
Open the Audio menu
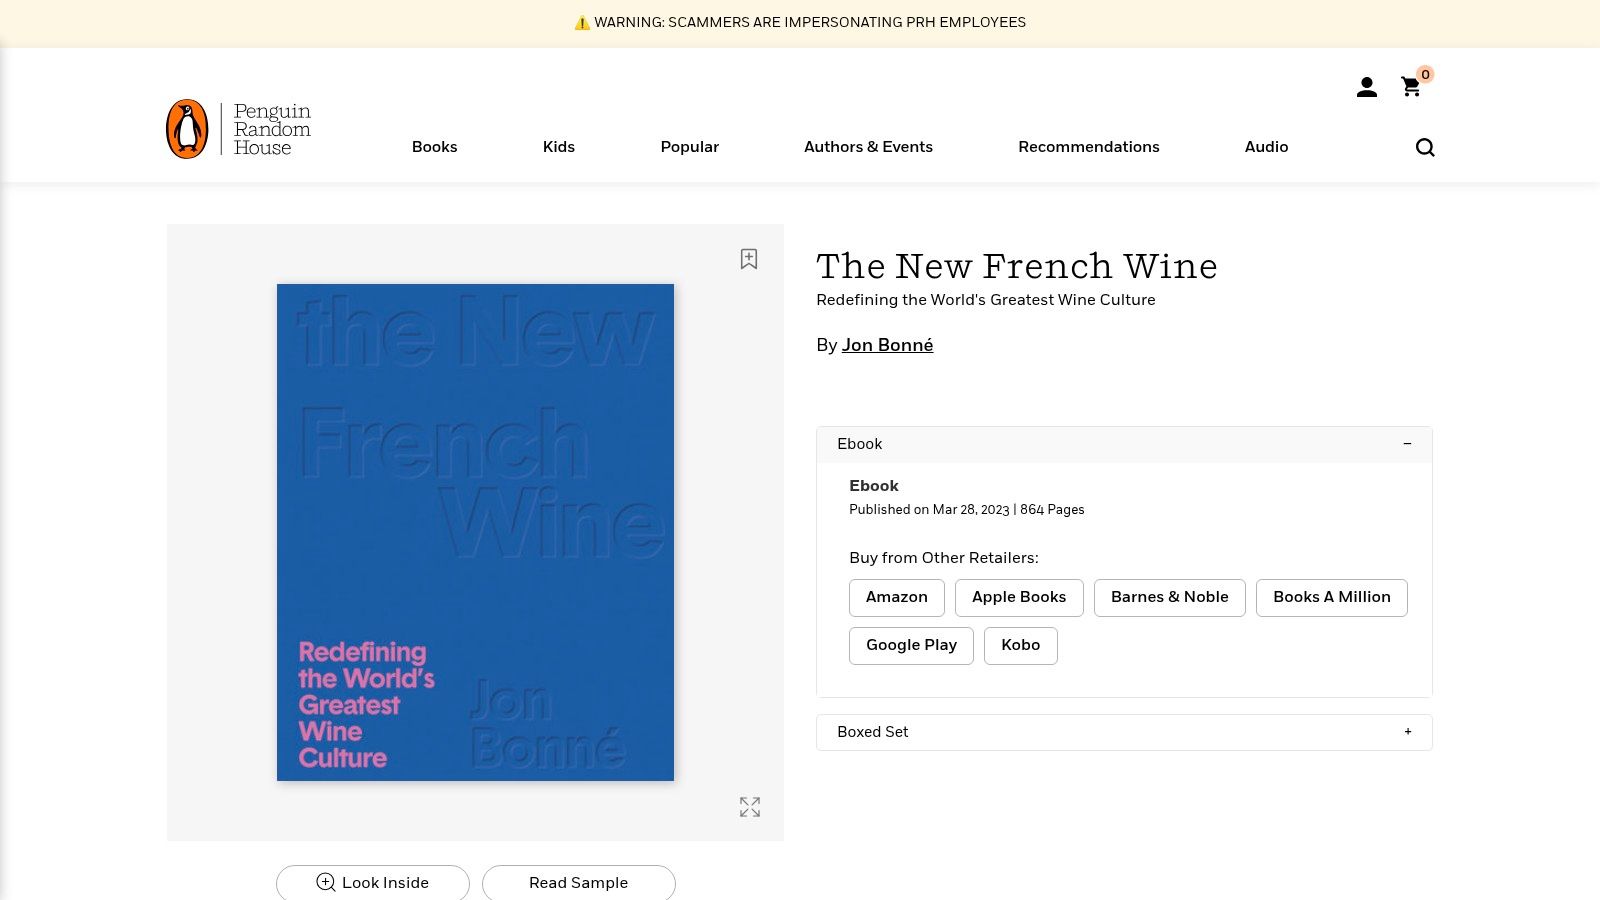(x=1266, y=147)
